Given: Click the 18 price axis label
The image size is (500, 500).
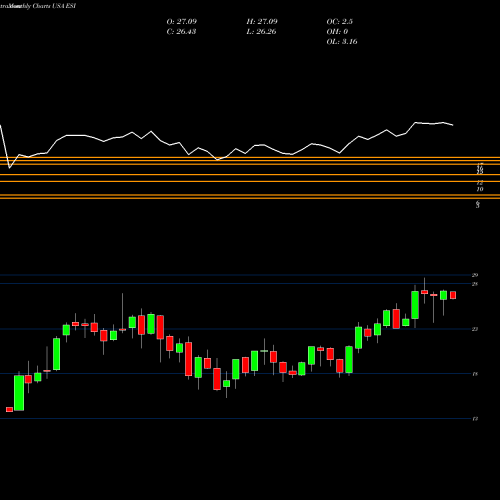Looking at the screenshot, I should point(475,374).
